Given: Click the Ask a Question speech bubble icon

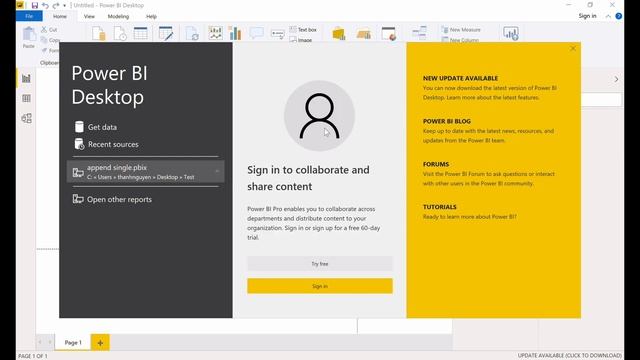Looking at the screenshot, I should pos(256,33).
